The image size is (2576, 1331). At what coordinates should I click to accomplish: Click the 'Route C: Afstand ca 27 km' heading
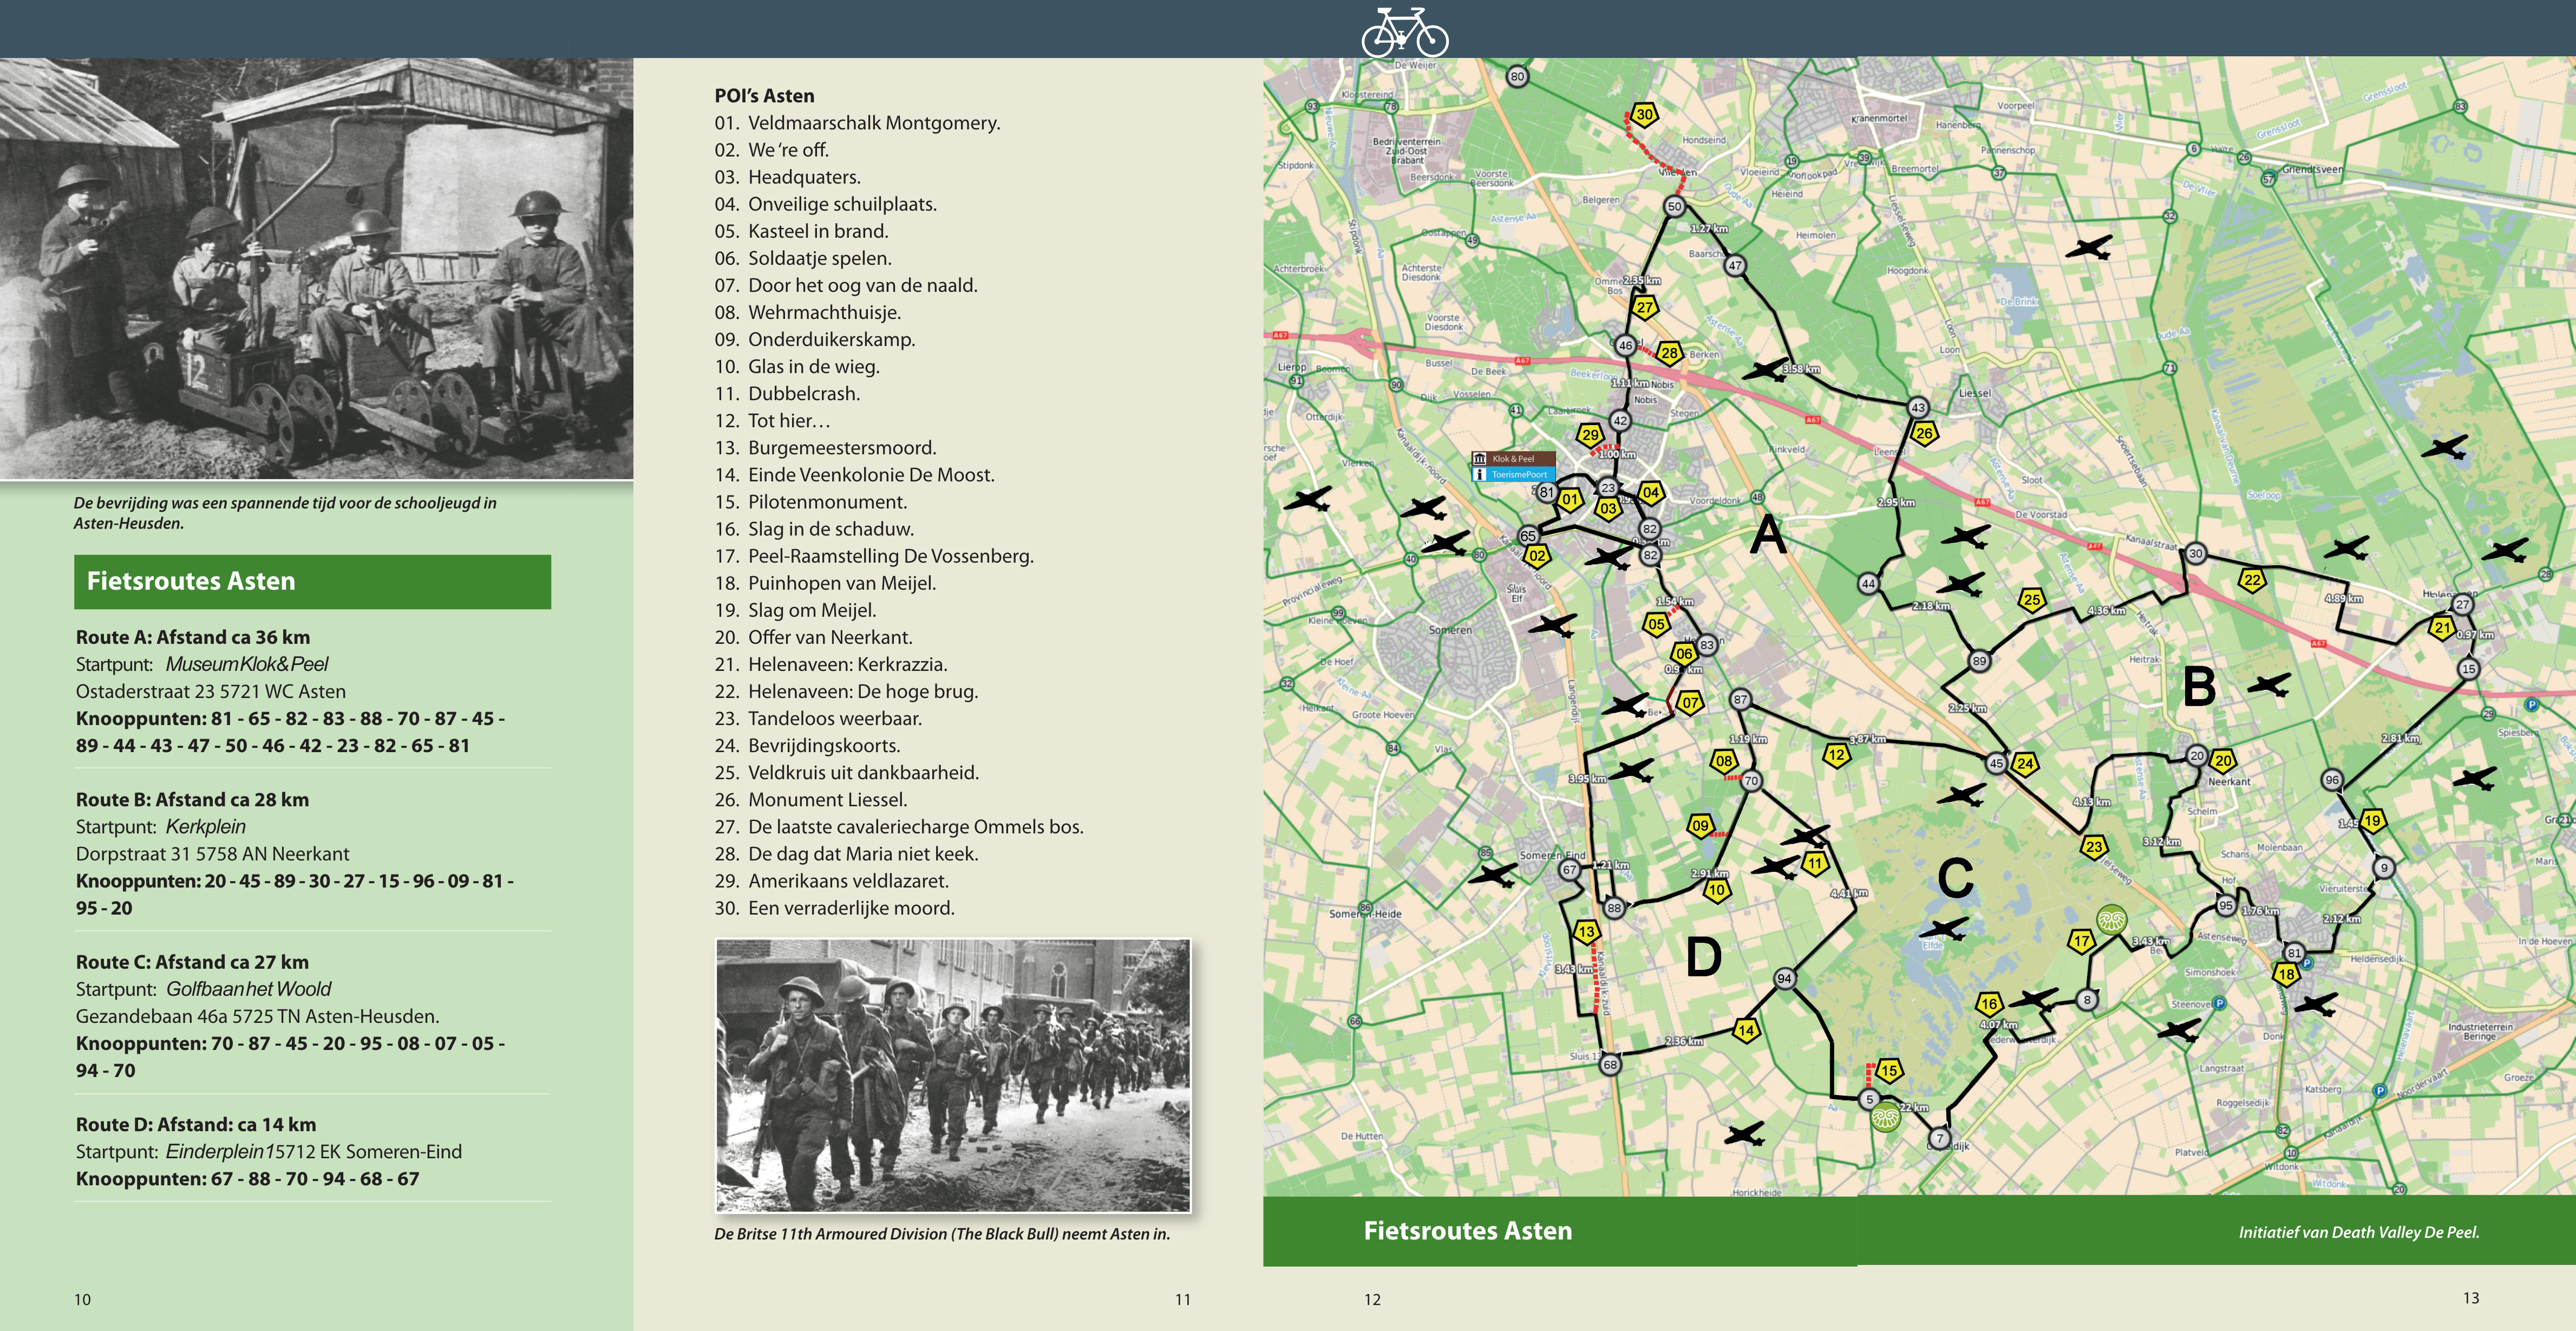click(x=192, y=961)
